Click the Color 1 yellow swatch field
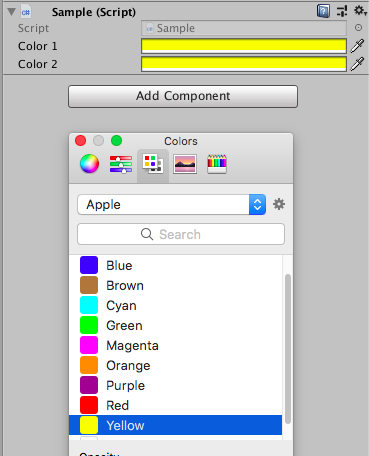 click(244, 46)
